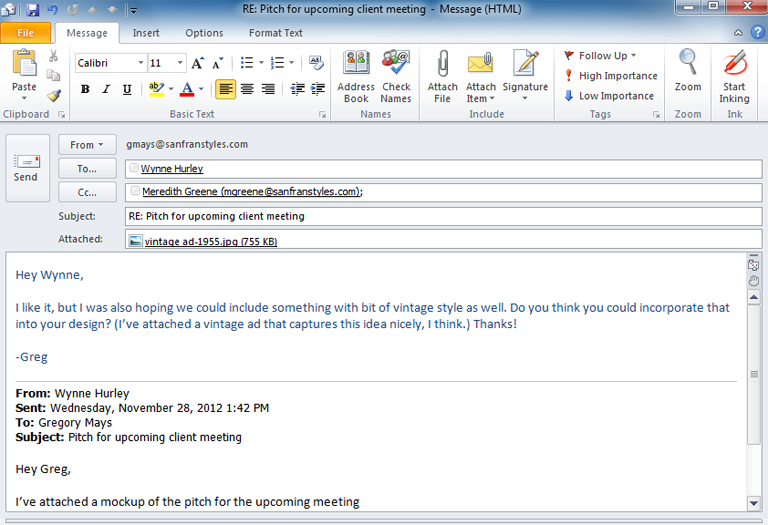Screen dimensions: 768x525
Task: Toggle italic text formatting
Action: coord(106,89)
